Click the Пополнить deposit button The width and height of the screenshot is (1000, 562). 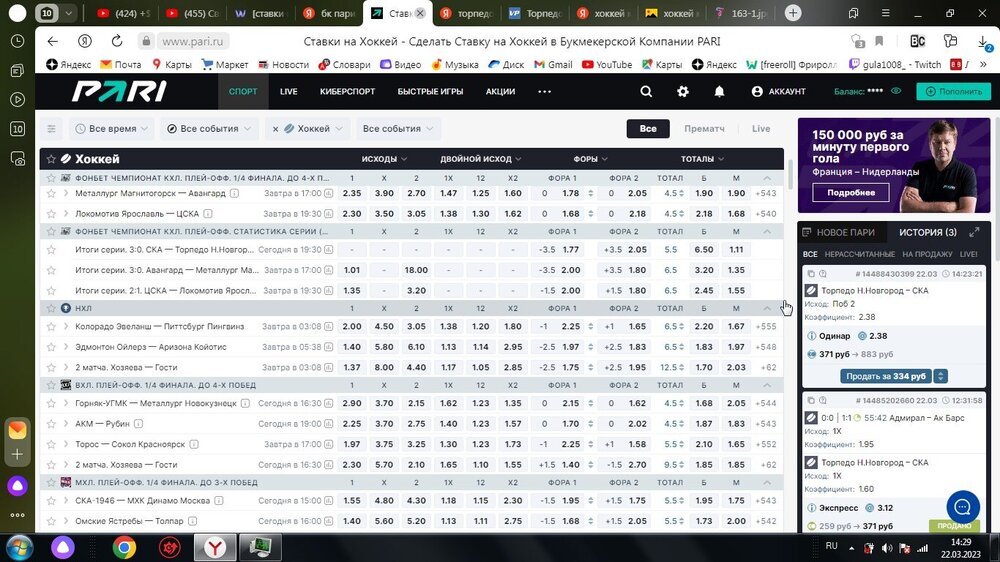(x=953, y=91)
